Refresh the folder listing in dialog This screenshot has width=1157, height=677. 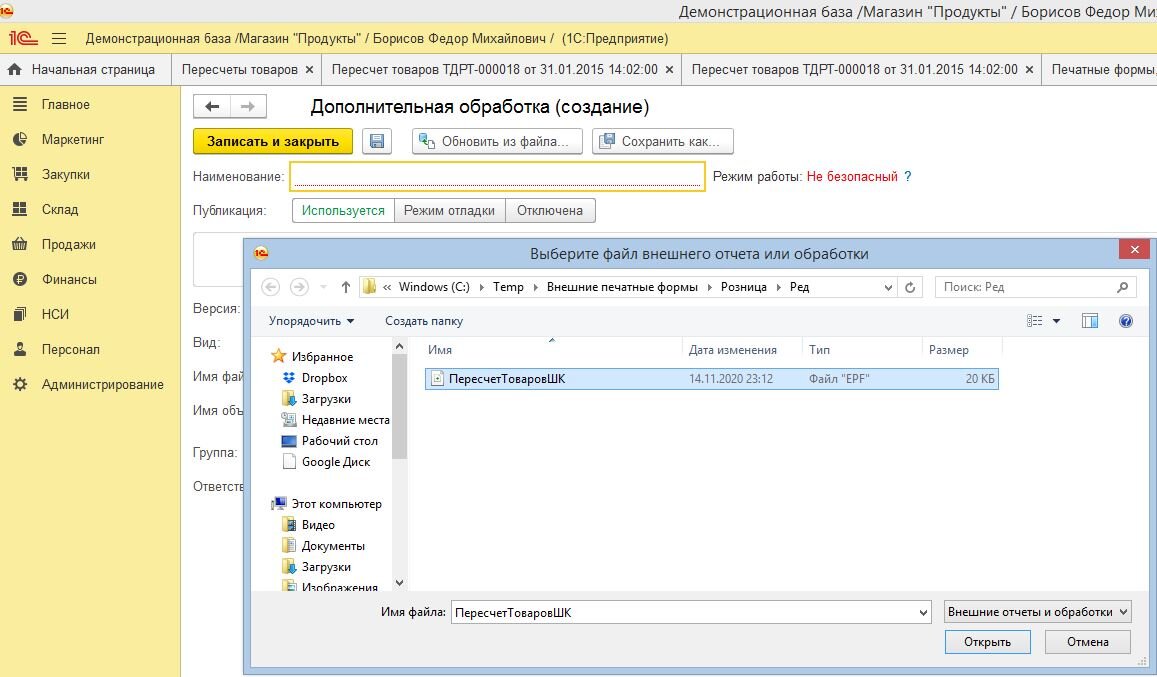pos(910,287)
